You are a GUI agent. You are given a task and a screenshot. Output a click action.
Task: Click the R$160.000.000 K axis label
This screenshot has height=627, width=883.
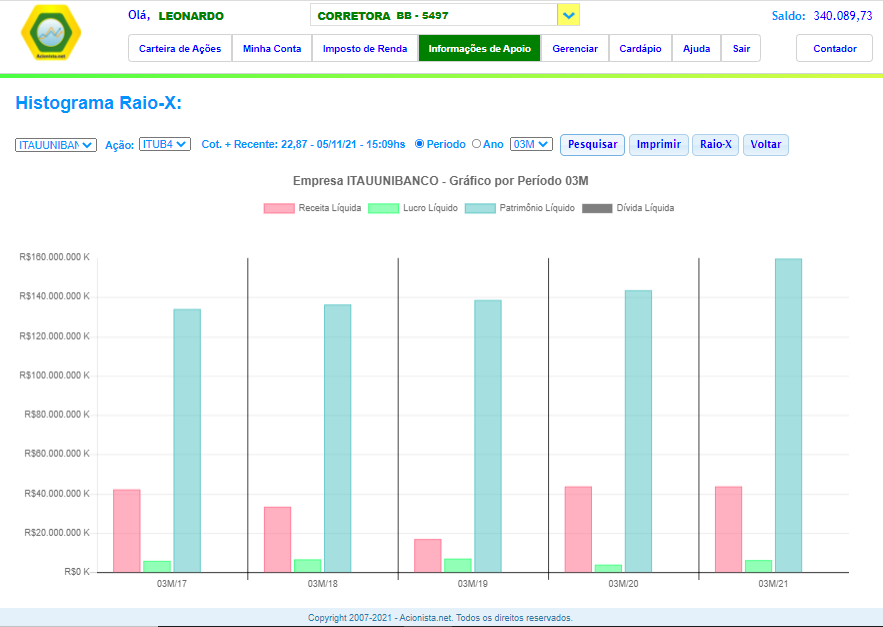tap(55, 257)
